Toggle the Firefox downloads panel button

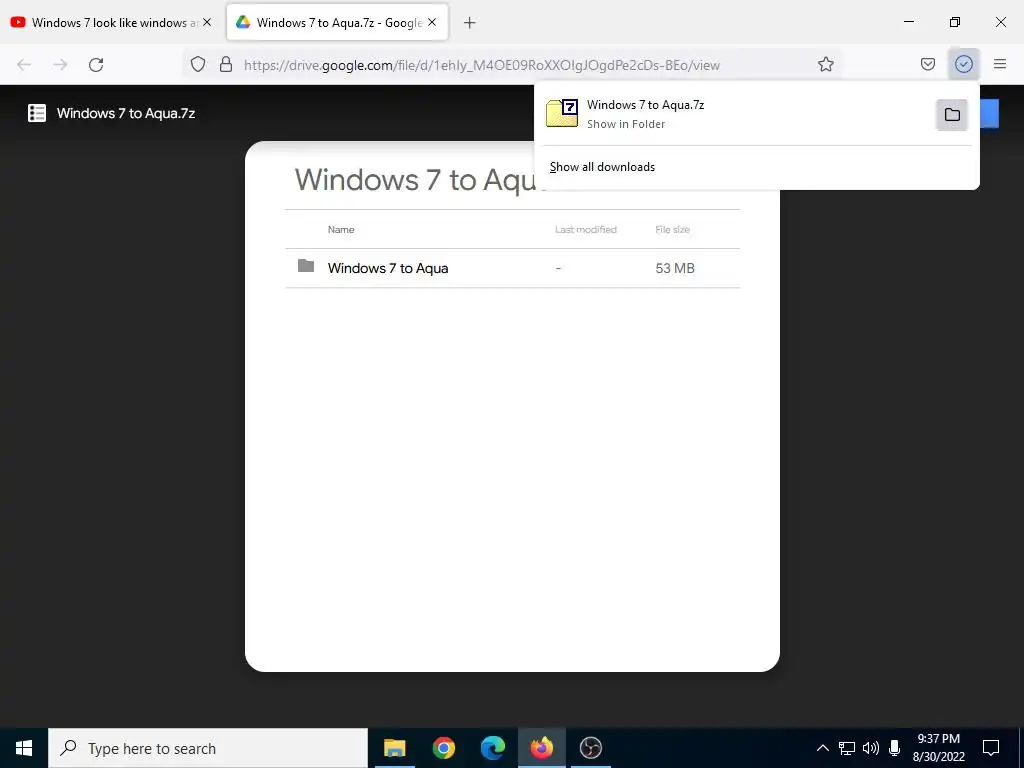963,64
